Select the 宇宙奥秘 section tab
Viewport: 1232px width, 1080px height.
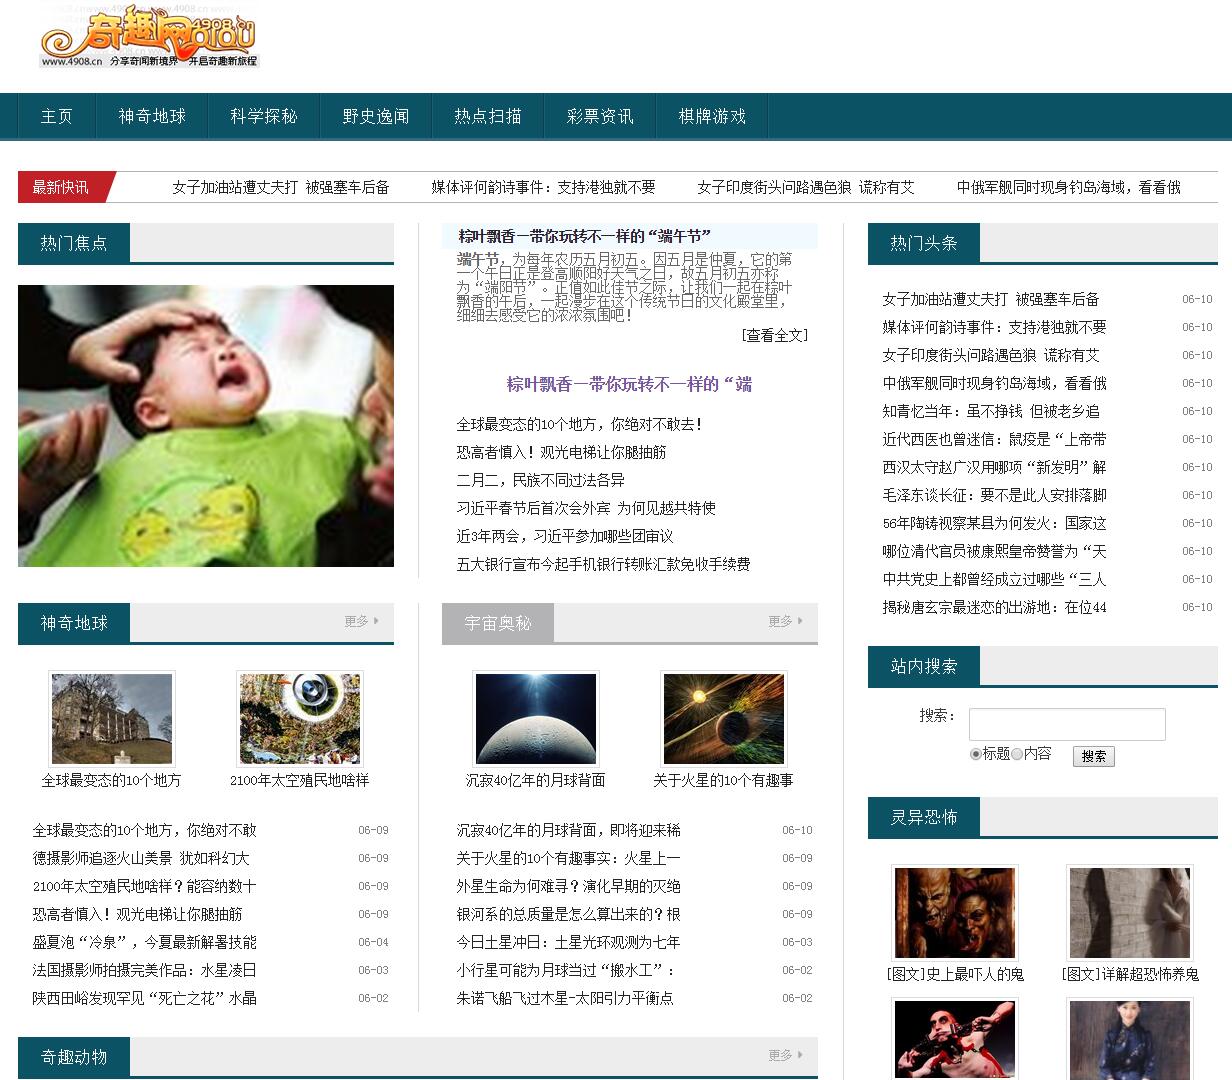click(x=498, y=623)
